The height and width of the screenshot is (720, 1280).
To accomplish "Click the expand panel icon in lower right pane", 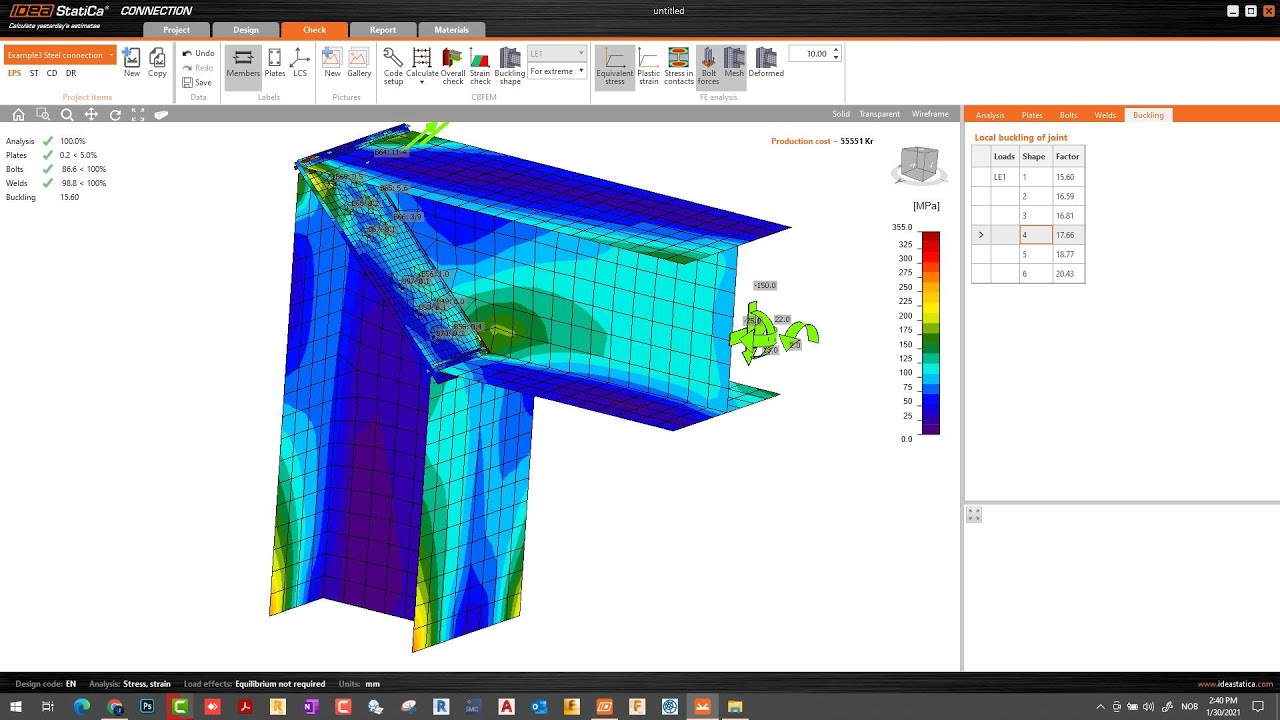I will click(x=974, y=514).
